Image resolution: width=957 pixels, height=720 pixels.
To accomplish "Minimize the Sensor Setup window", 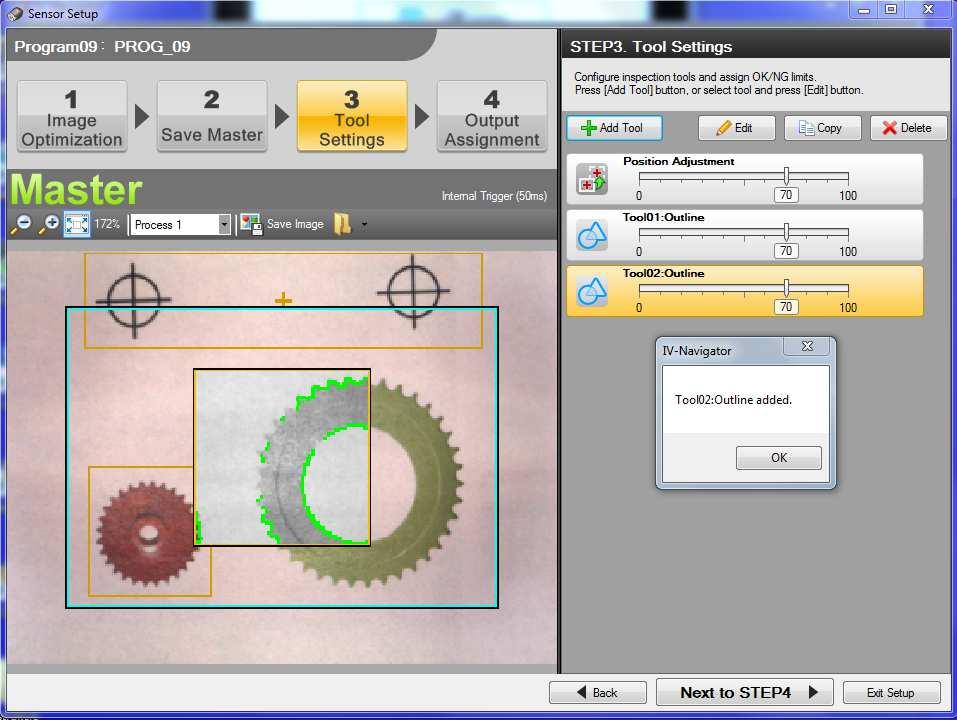I will (x=864, y=10).
